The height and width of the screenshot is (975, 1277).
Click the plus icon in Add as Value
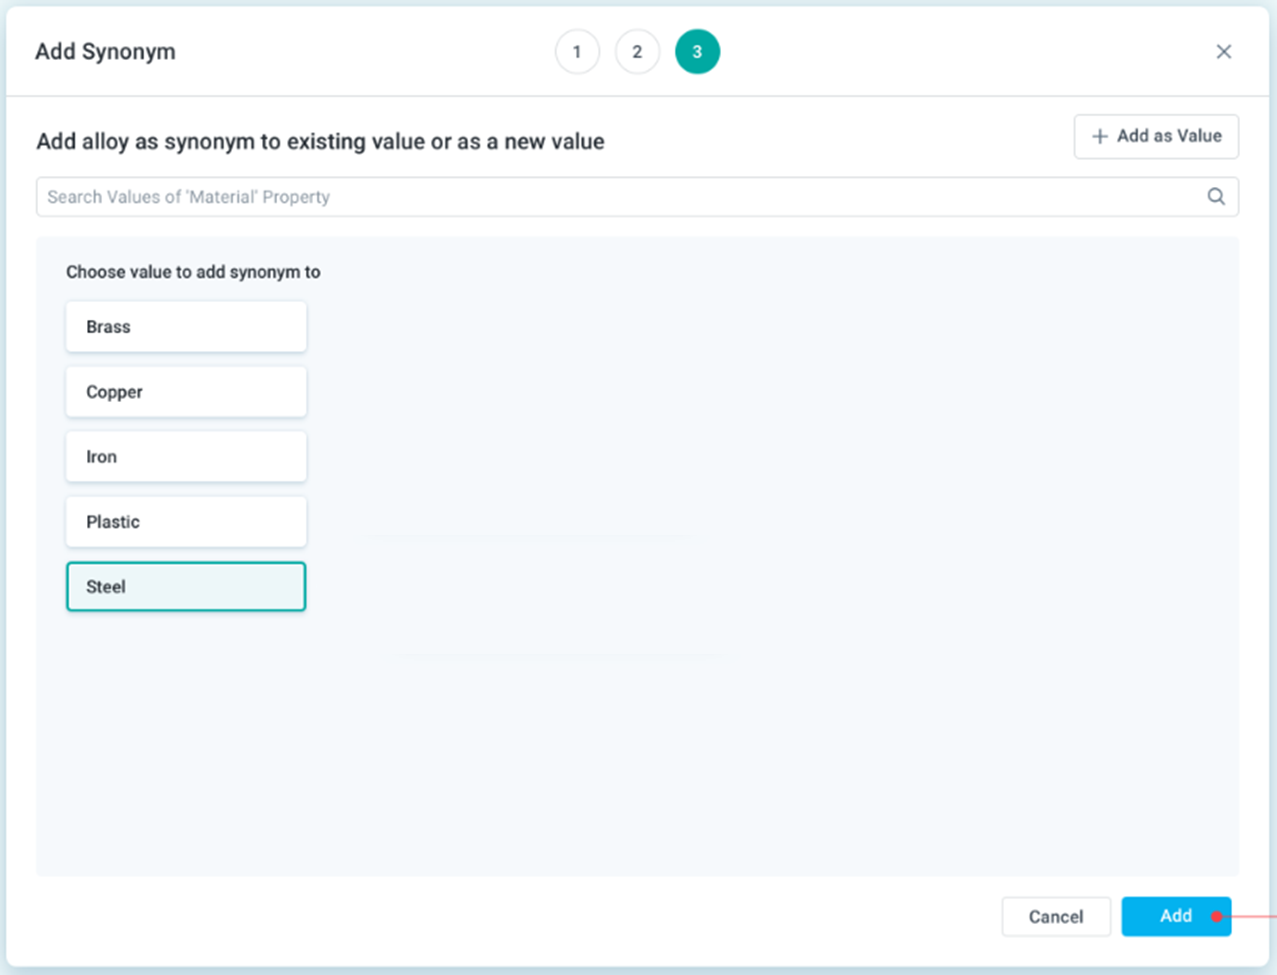click(1100, 136)
